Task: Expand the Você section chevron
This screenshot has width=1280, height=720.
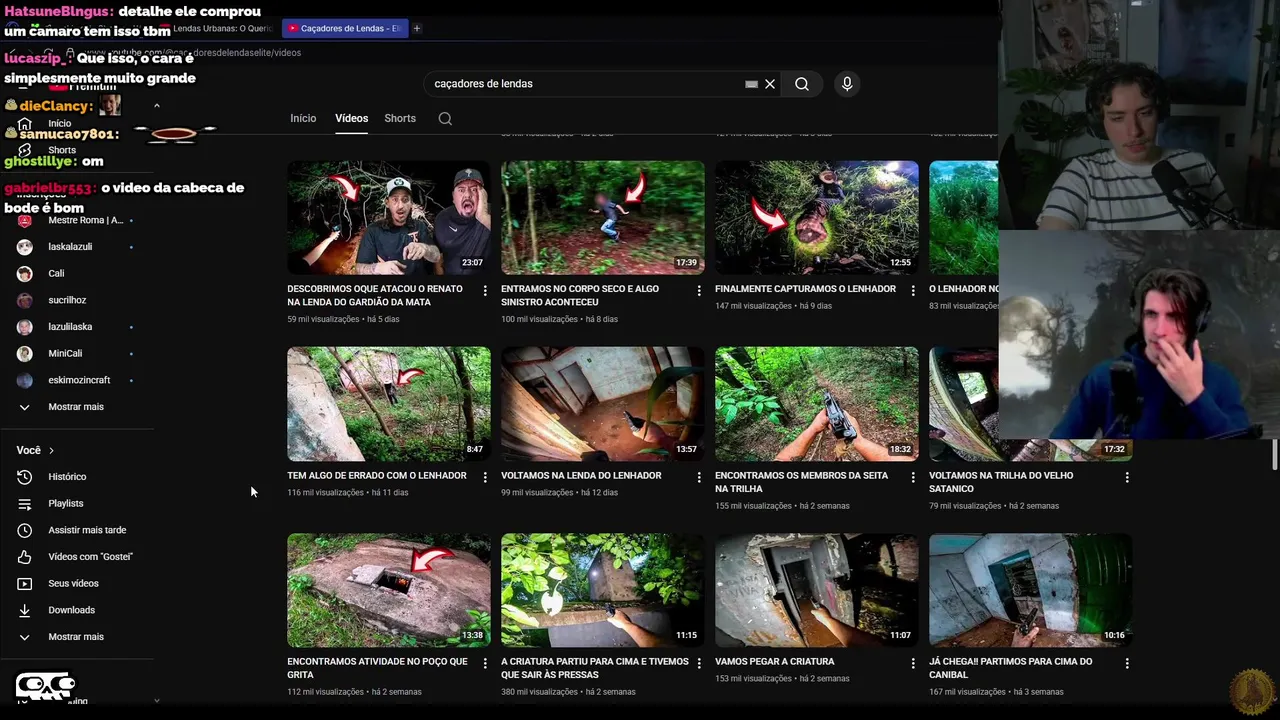Action: [51, 451]
